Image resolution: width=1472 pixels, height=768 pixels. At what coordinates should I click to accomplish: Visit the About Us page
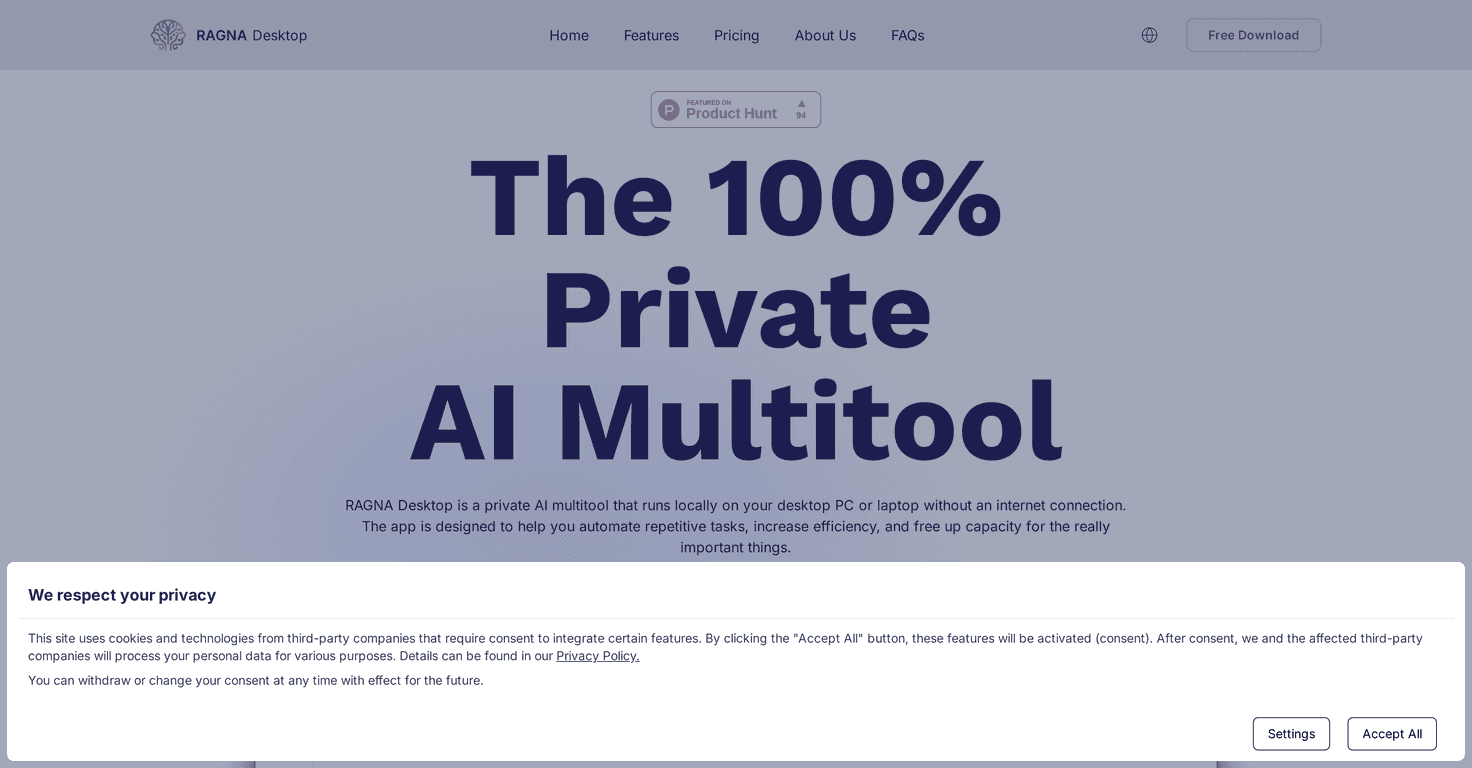pyautogui.click(x=825, y=35)
